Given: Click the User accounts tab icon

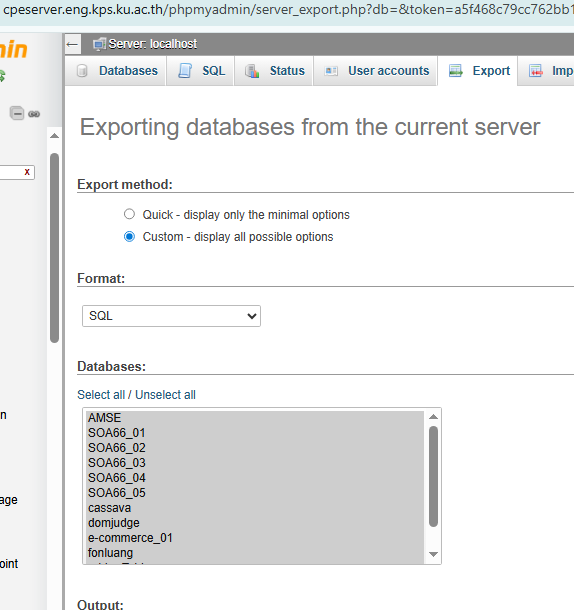Looking at the screenshot, I should coord(331,71).
